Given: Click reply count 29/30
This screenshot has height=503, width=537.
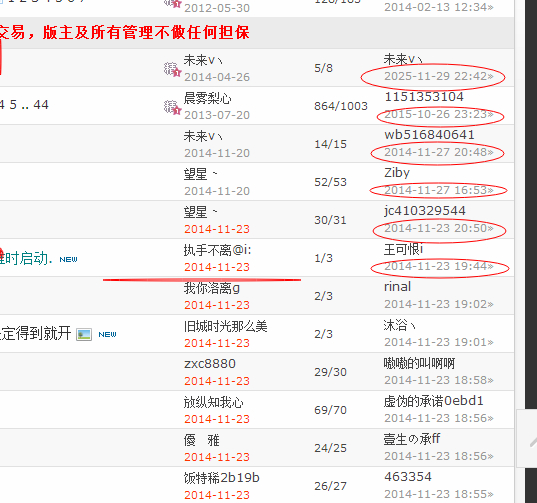Looking at the screenshot, I should click(330, 372).
